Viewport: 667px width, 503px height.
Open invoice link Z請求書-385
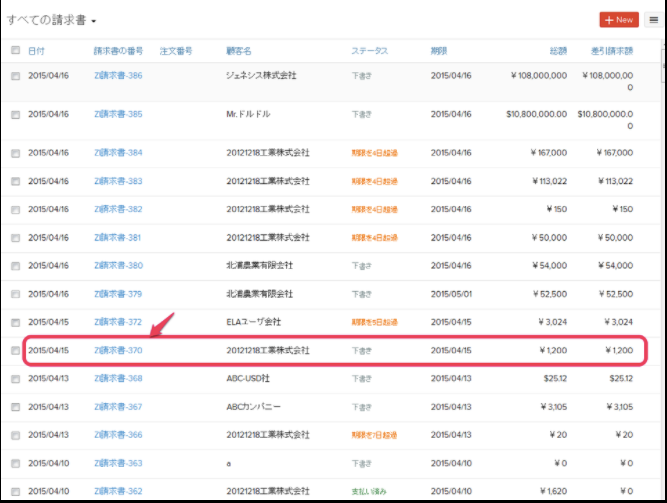117,114
